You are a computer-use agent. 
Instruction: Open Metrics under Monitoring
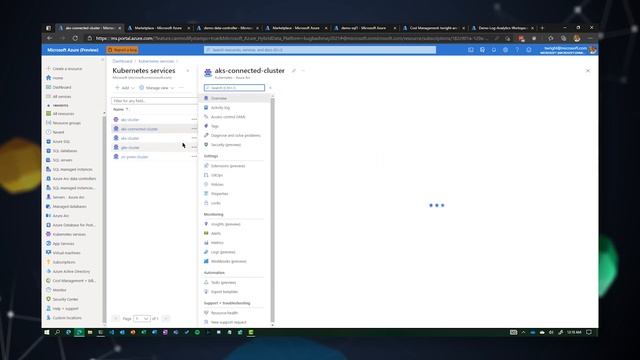(217, 243)
